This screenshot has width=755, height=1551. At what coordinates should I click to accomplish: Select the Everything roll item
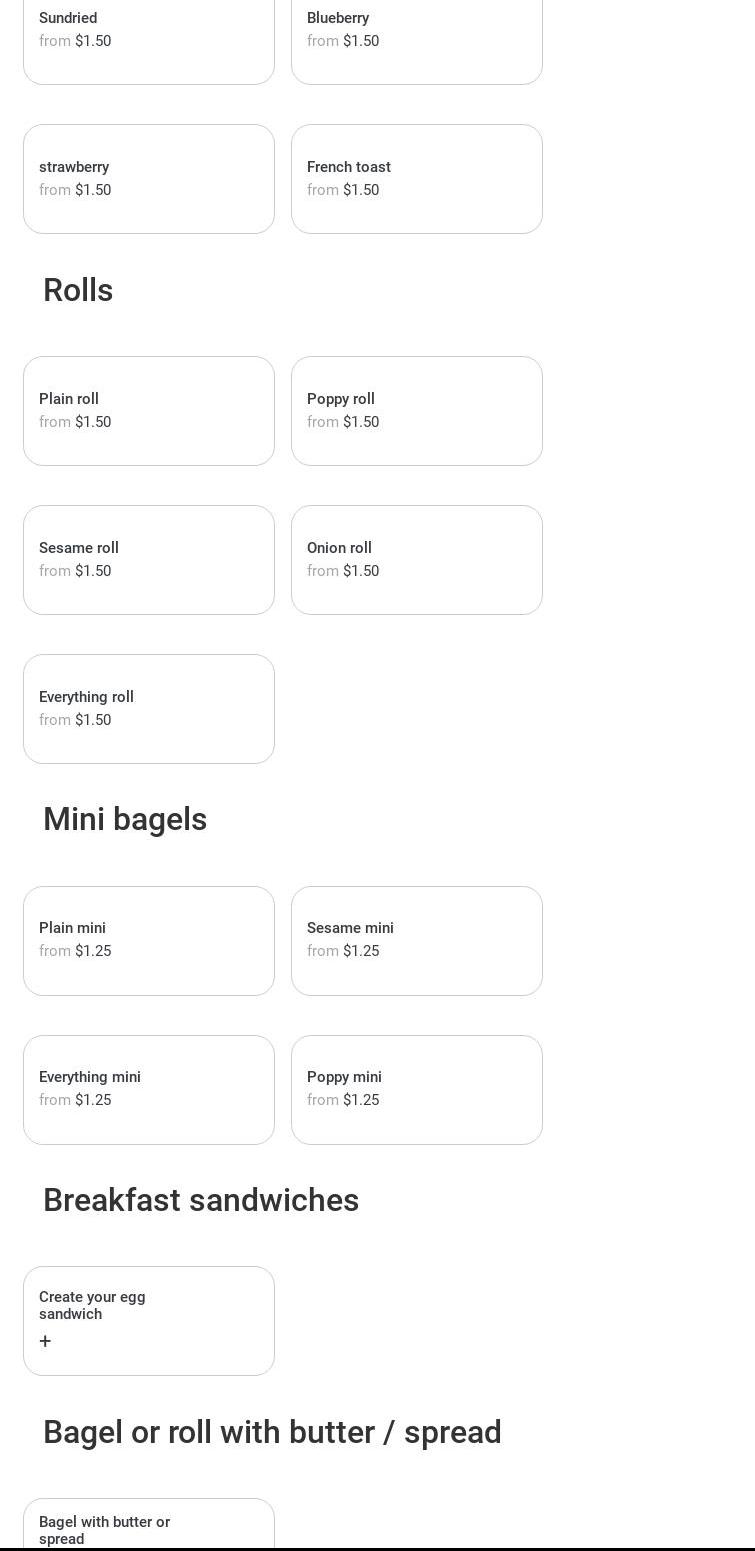148,709
